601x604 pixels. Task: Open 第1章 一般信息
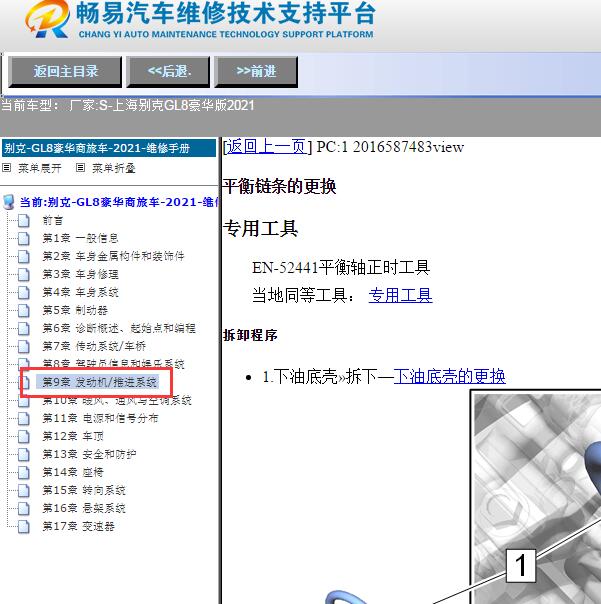[x=80, y=238]
